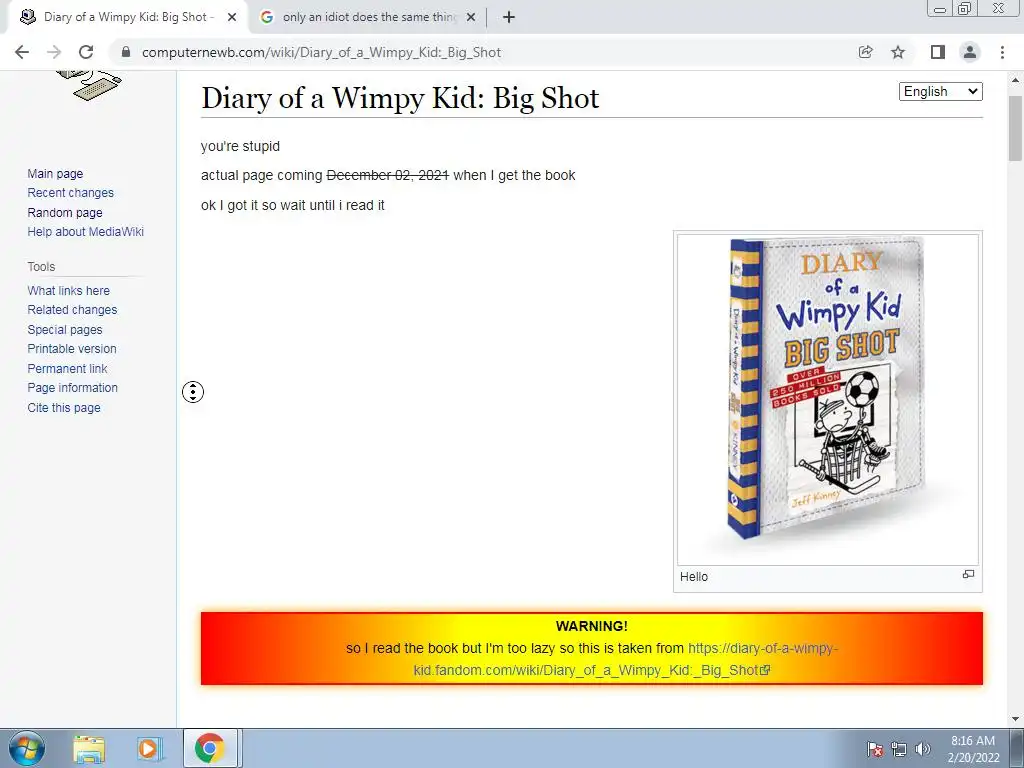Bookmark this page with the star
The width and height of the screenshot is (1024, 768).
point(898,52)
